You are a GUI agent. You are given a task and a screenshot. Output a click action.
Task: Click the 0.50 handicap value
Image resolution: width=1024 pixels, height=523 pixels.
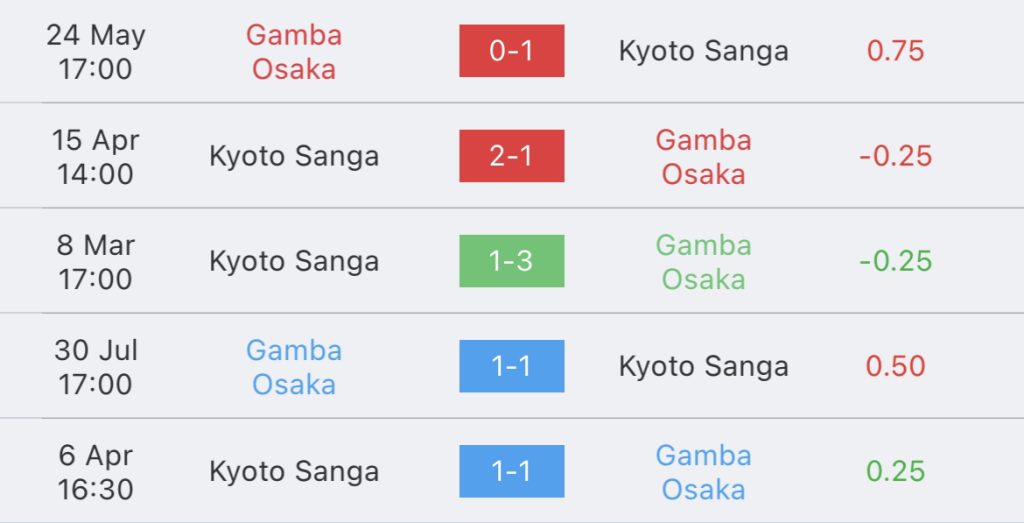pos(895,366)
